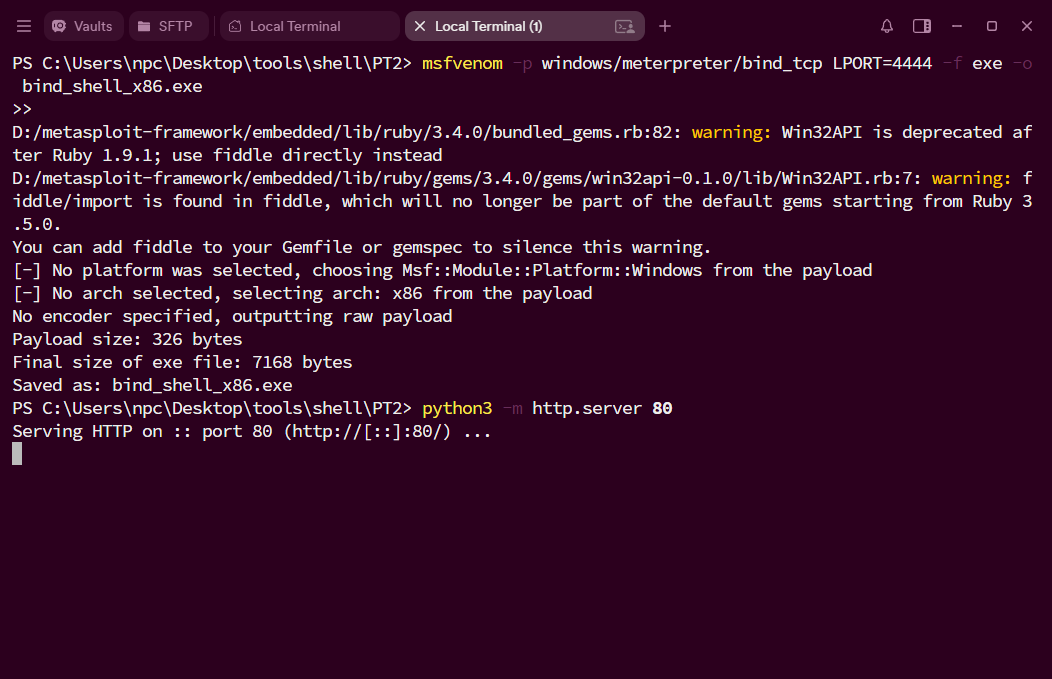Click 'No encoder specified, outputting raw payload'
Screen dimensions: 1052x679
(x=232, y=316)
